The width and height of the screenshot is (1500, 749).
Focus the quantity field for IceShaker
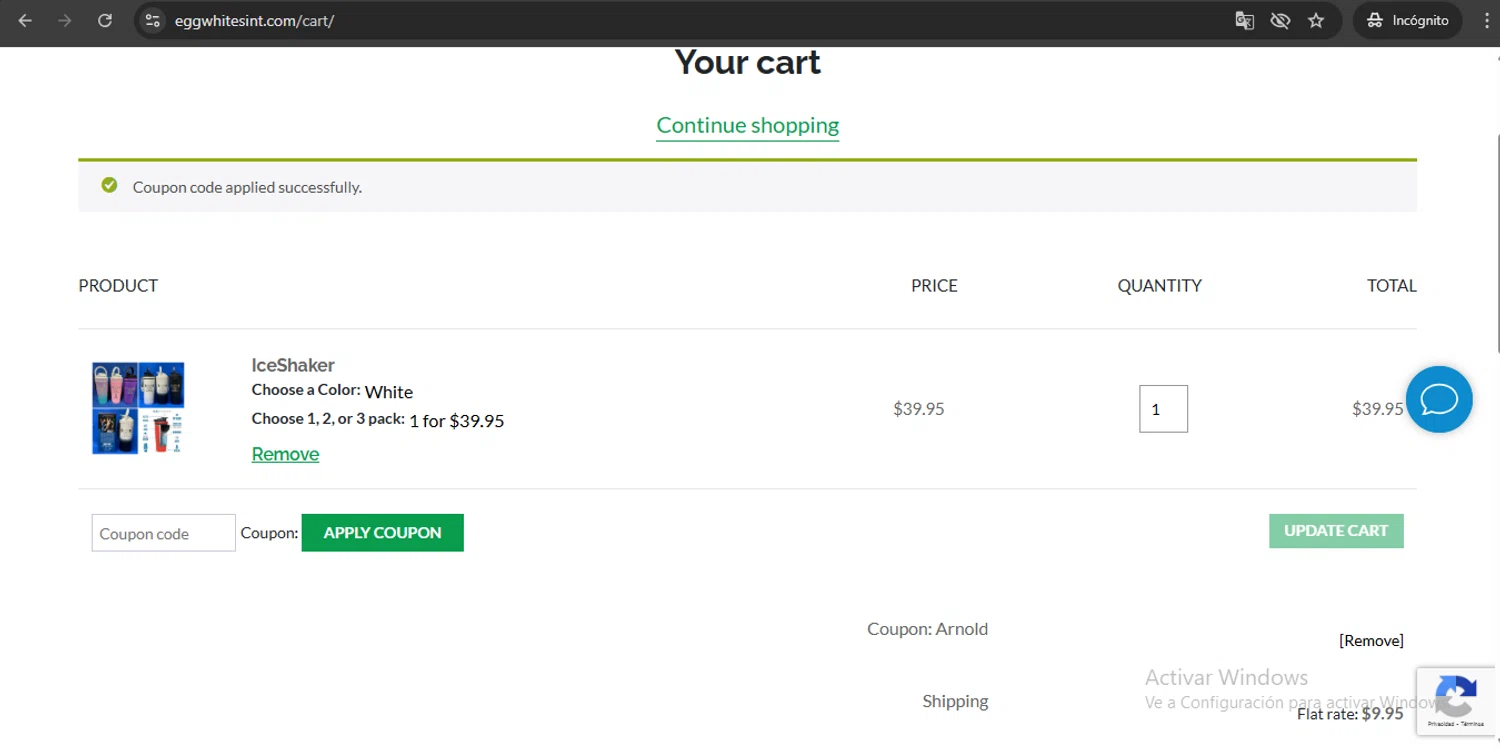point(1163,409)
